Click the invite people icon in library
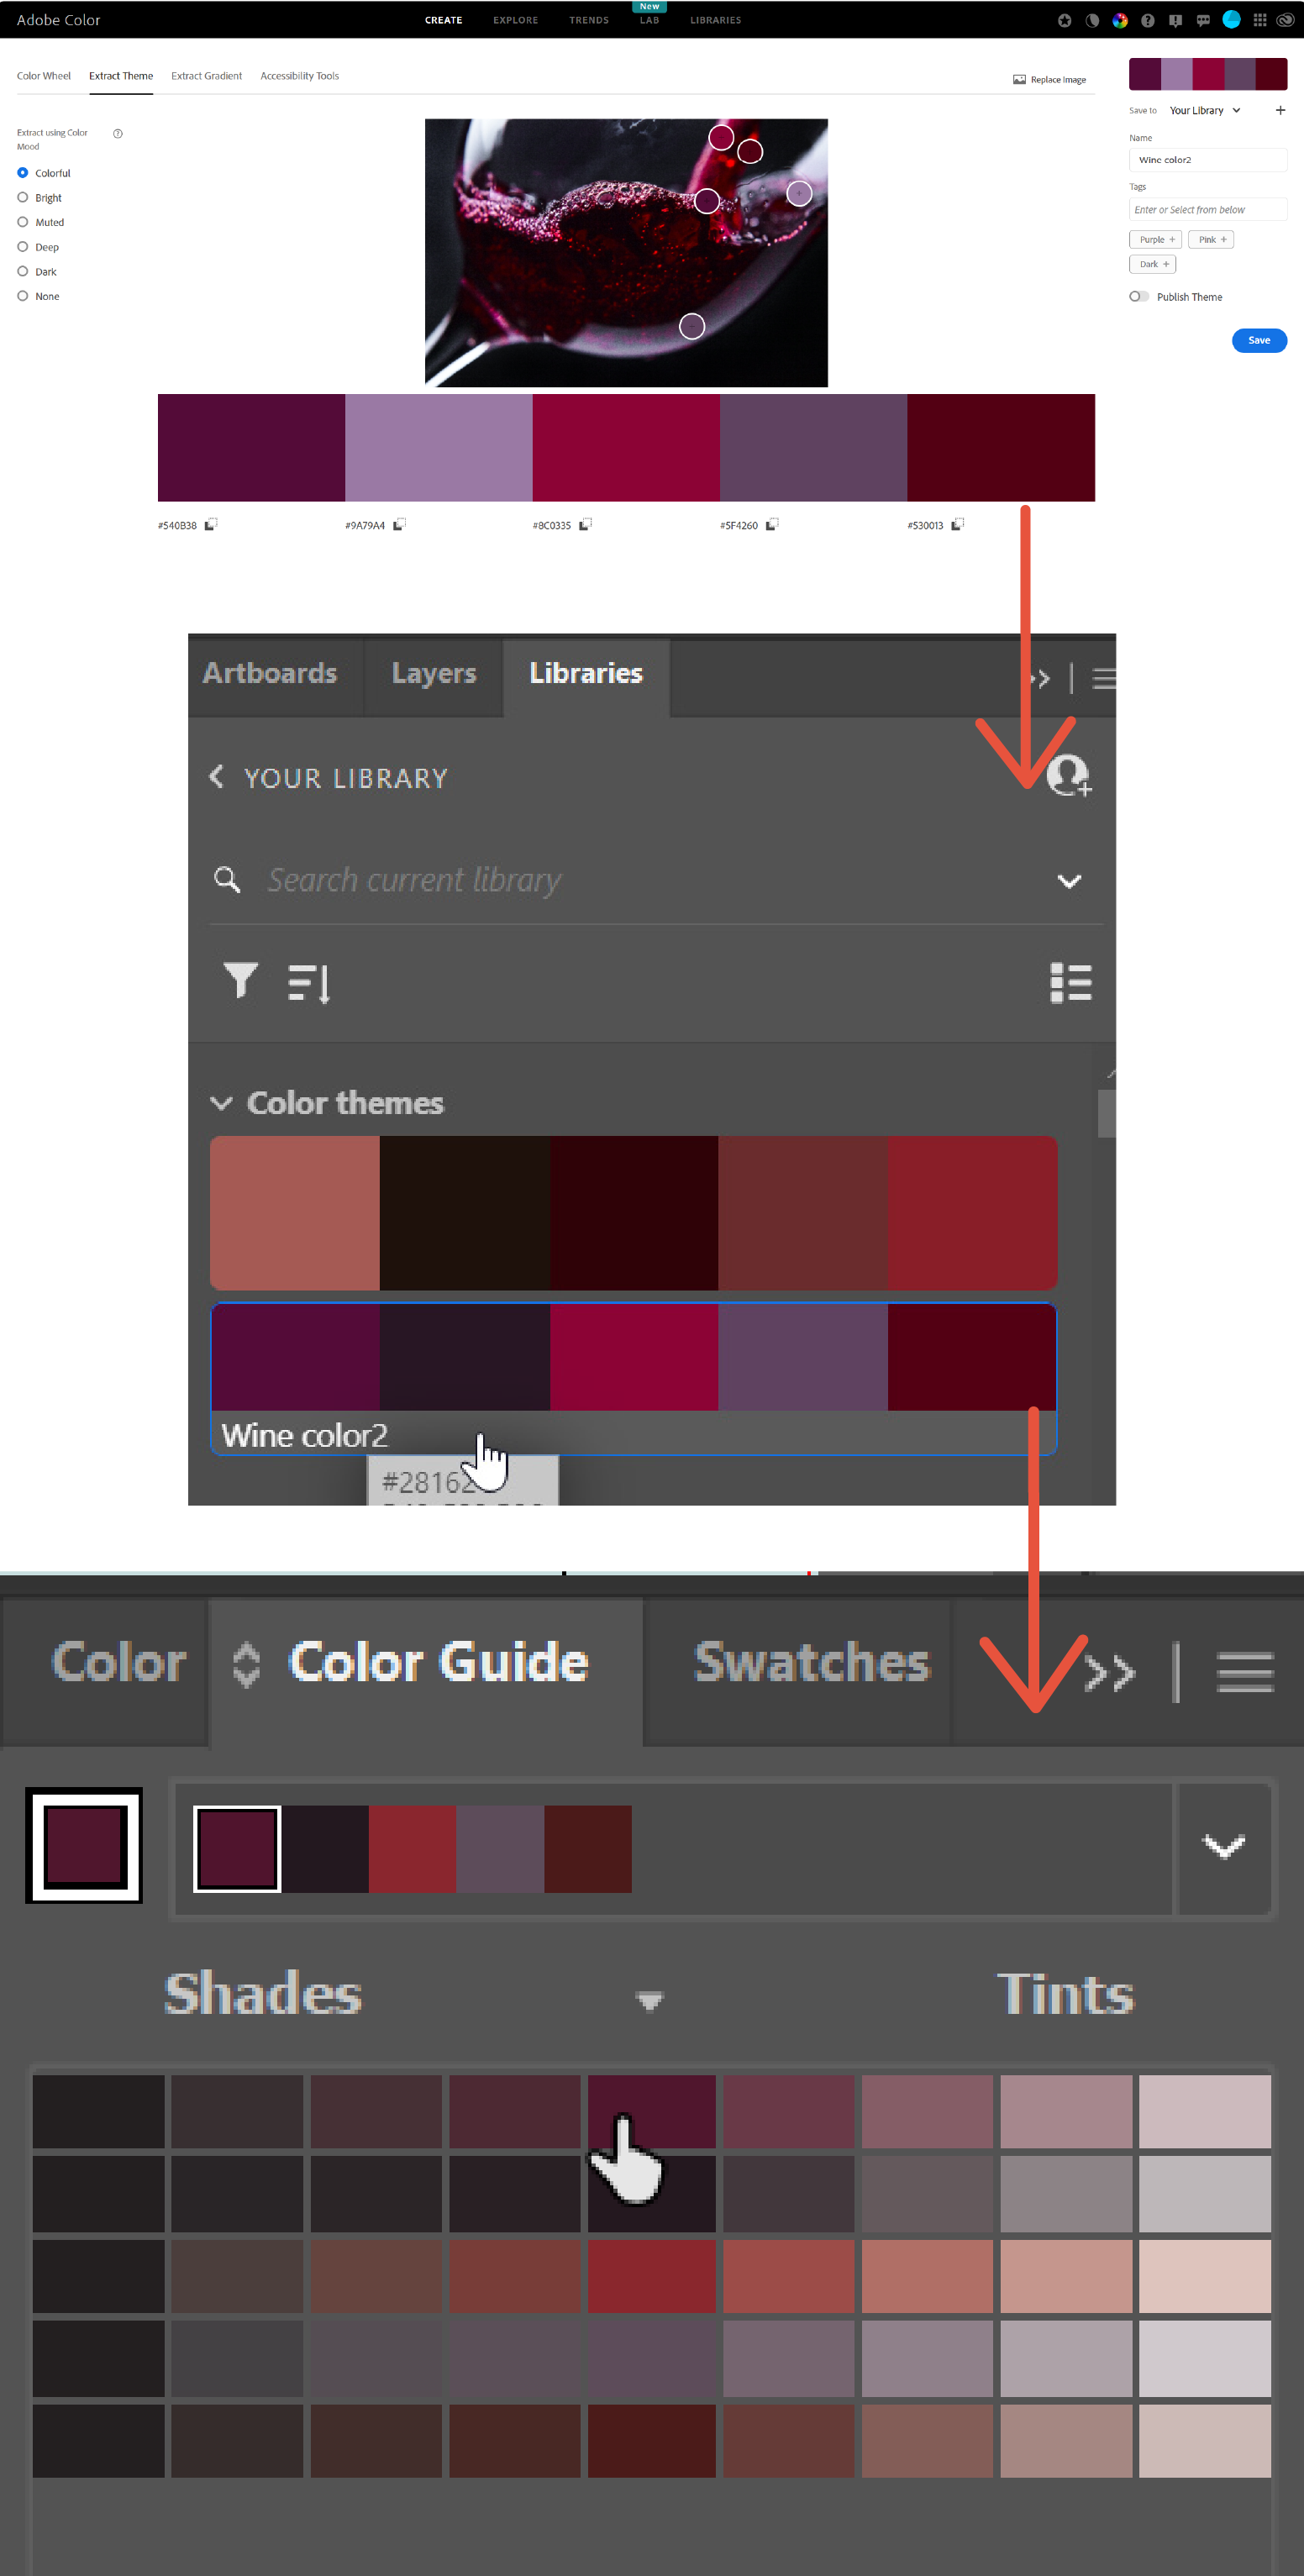The height and width of the screenshot is (2576, 1304). [x=1069, y=776]
